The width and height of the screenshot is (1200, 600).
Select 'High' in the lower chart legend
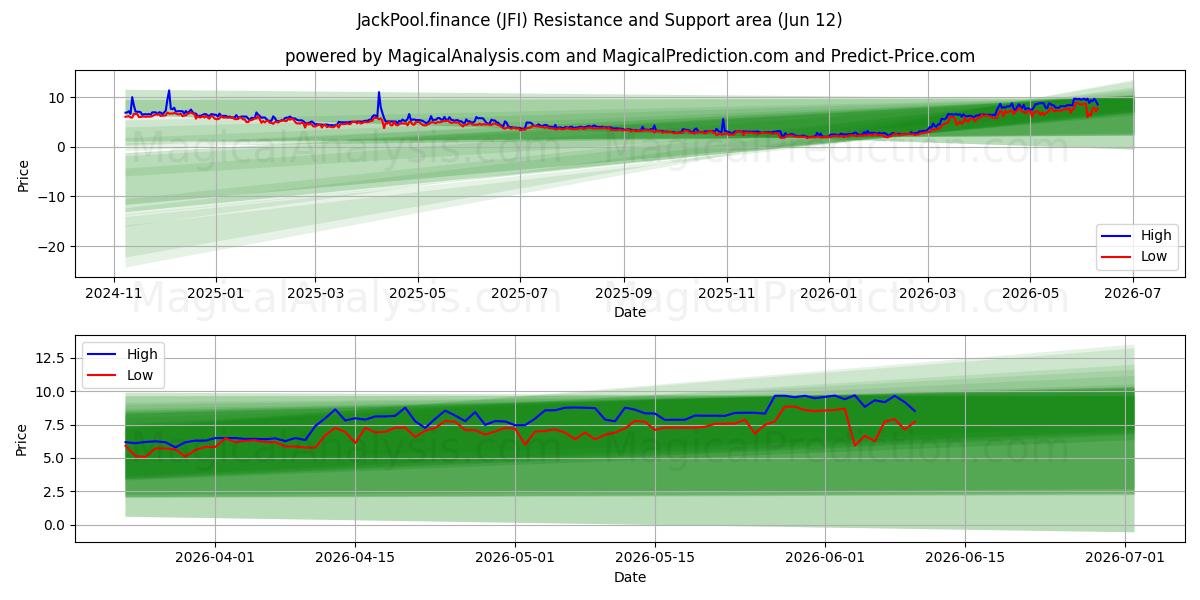click(142, 354)
